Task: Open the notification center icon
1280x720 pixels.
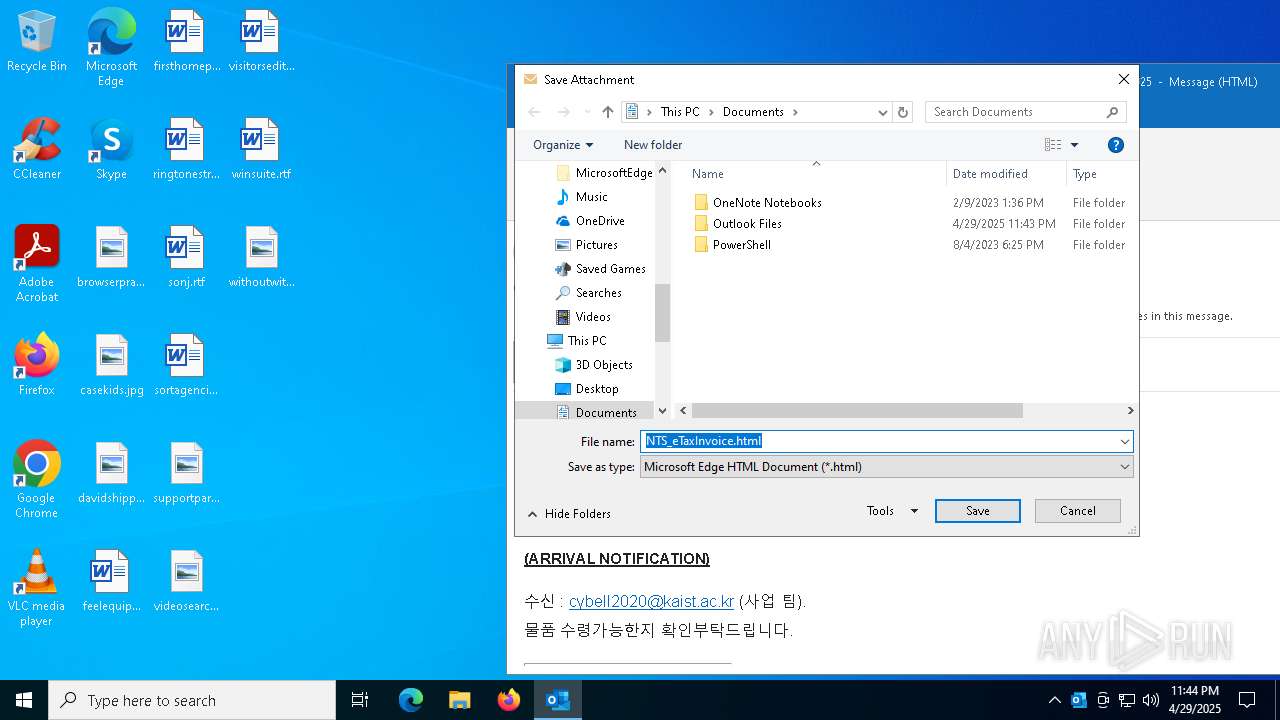Action: point(1247,700)
